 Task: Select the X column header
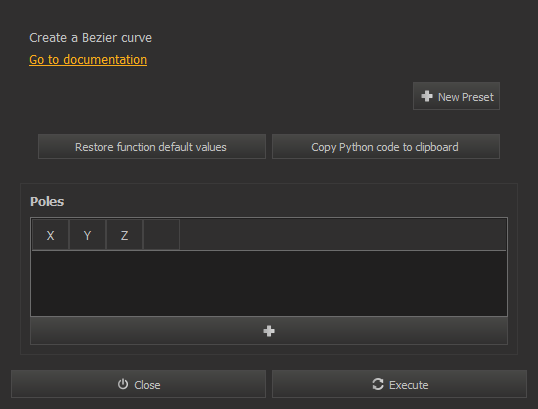pos(50,235)
